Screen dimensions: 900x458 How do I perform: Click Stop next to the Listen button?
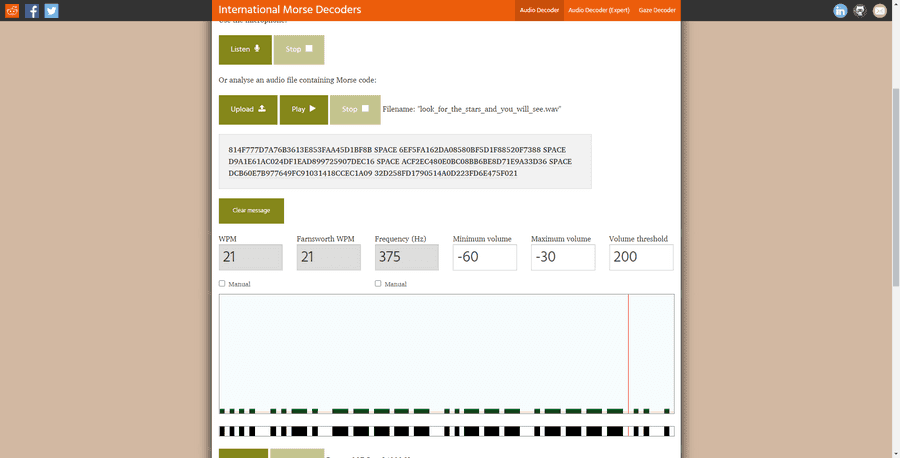pyautogui.click(x=299, y=49)
